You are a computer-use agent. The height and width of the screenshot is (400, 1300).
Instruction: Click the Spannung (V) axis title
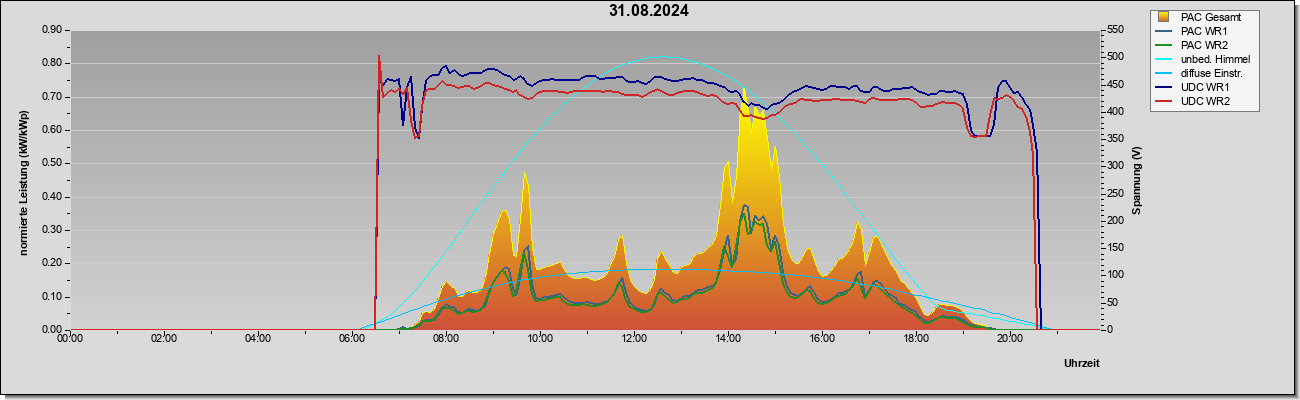[x=1137, y=180]
